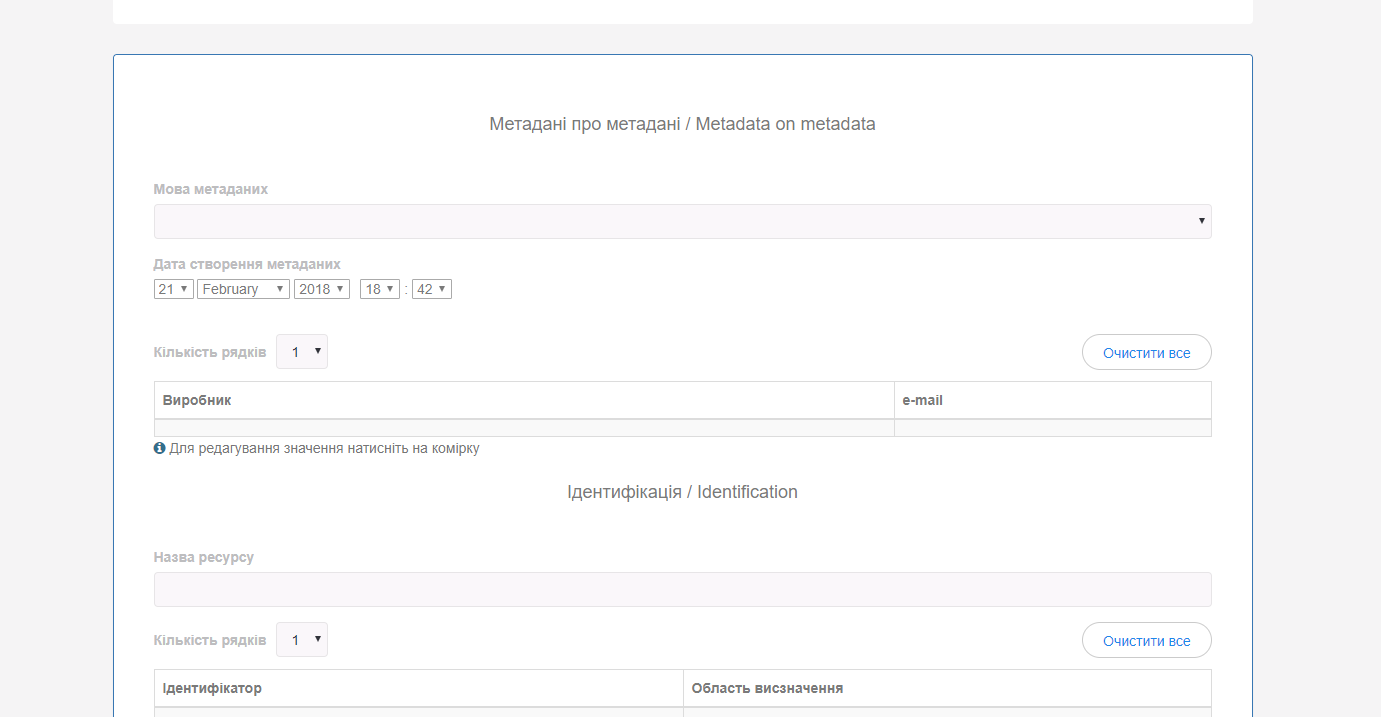Click the Назва ресурсу input field
This screenshot has height=717, width=1381.
682,589
